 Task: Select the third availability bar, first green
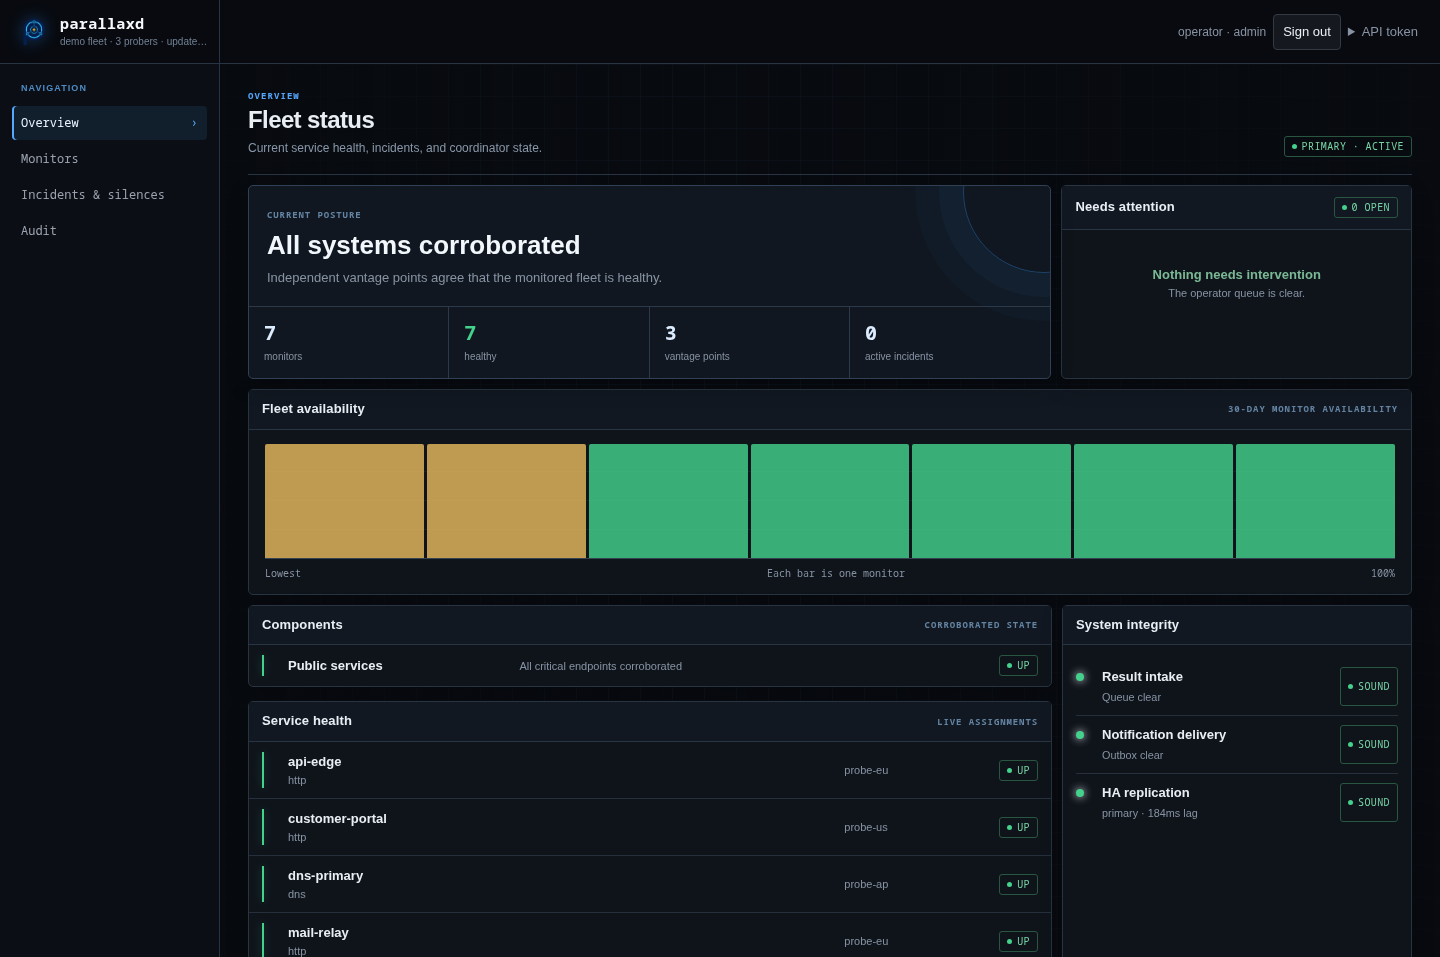click(x=668, y=501)
